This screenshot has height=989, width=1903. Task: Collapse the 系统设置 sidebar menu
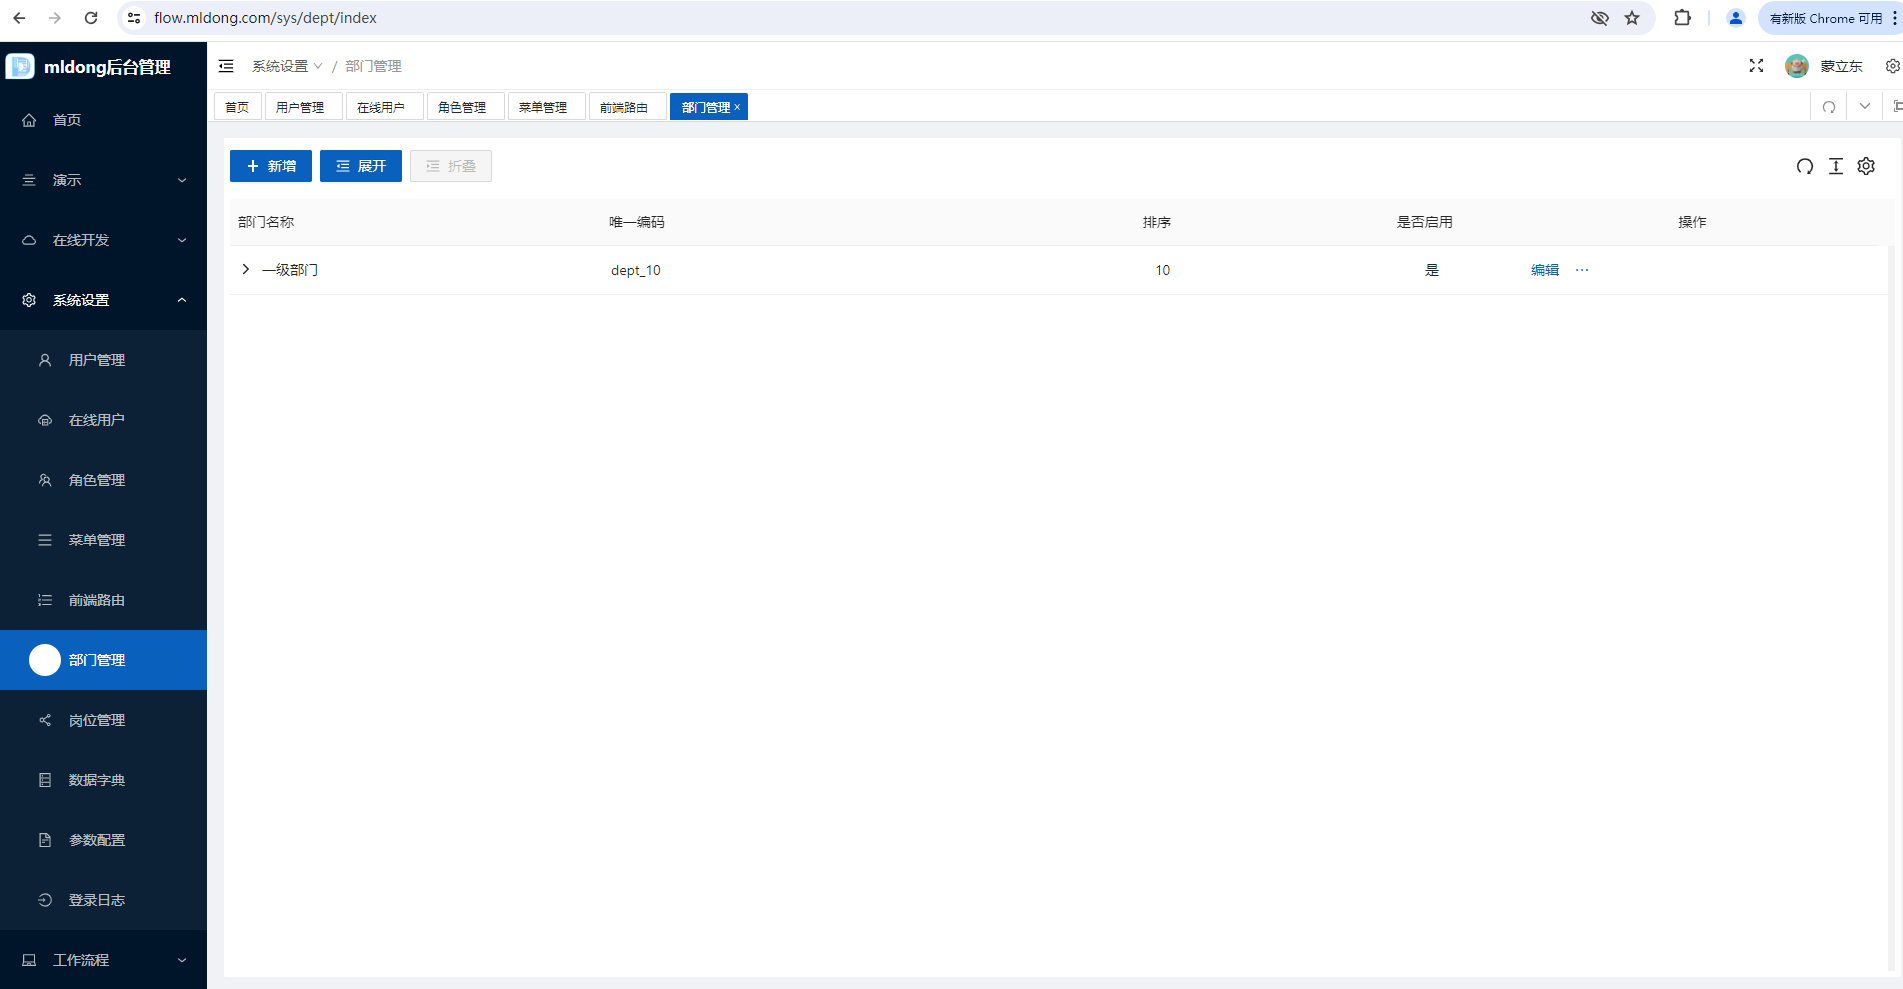103,300
